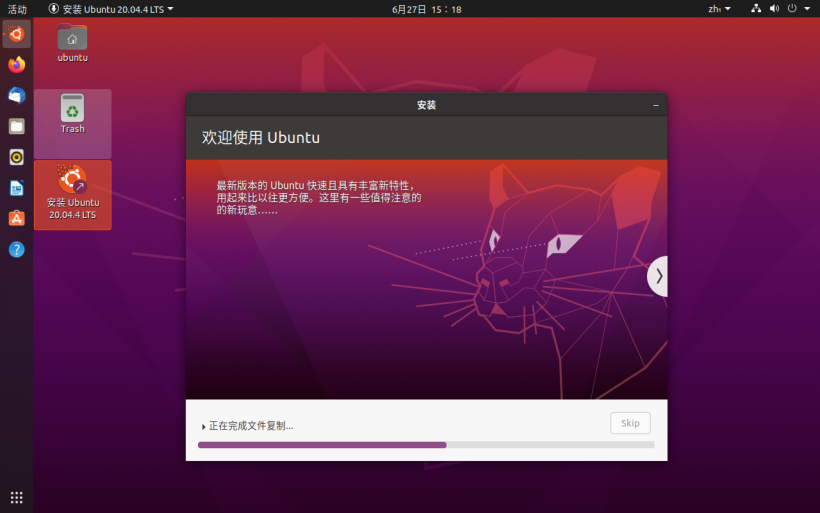The height and width of the screenshot is (513, 820).
Task: Go to next slide with right arrow
Action: pos(658,276)
